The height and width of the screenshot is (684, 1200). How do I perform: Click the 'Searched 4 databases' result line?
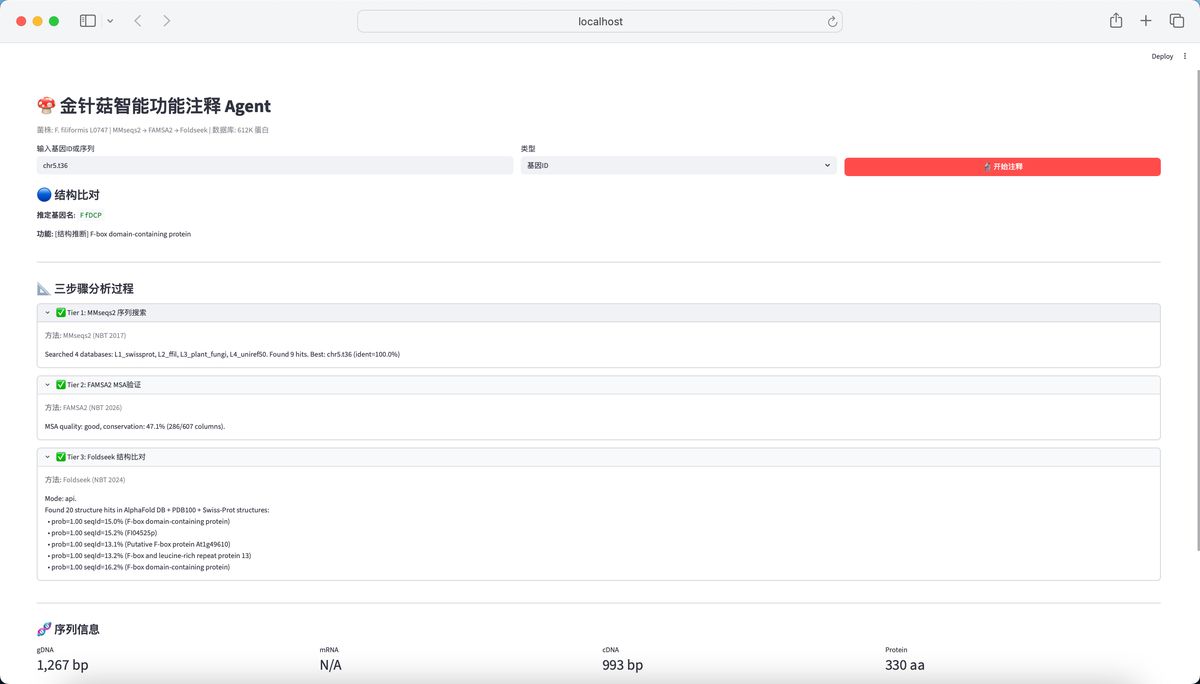[222, 354]
